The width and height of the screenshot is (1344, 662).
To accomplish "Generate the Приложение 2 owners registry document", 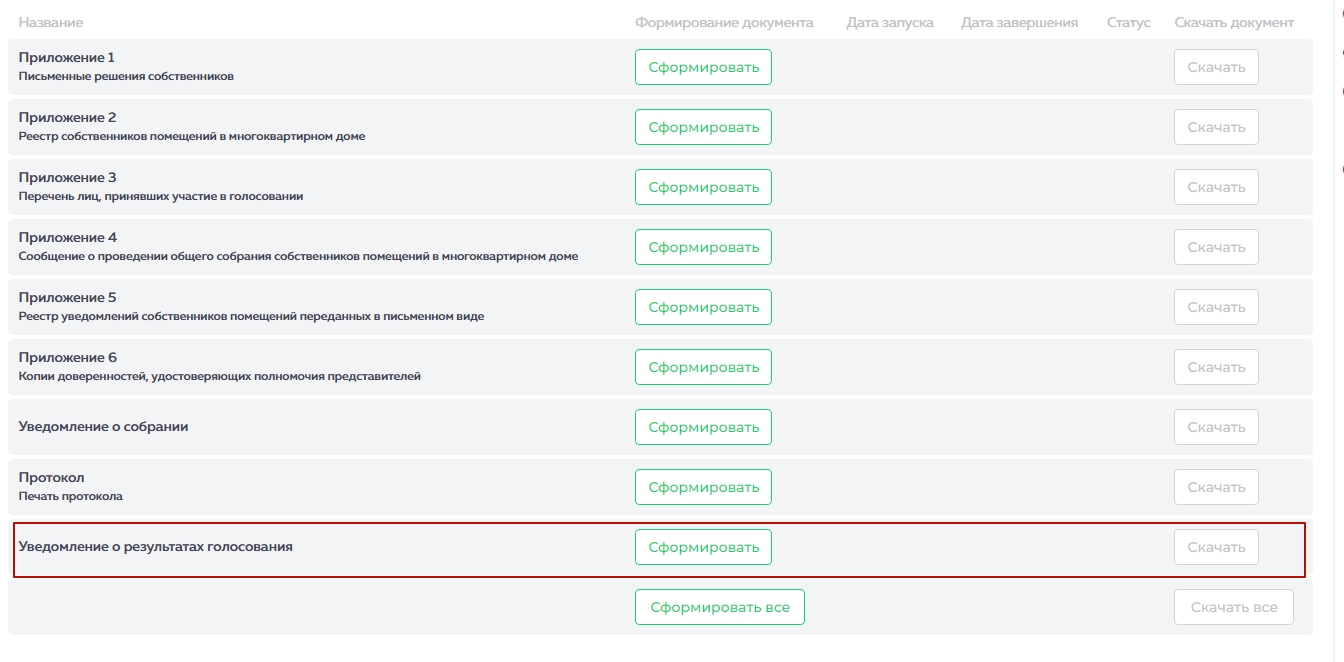I will click(703, 127).
